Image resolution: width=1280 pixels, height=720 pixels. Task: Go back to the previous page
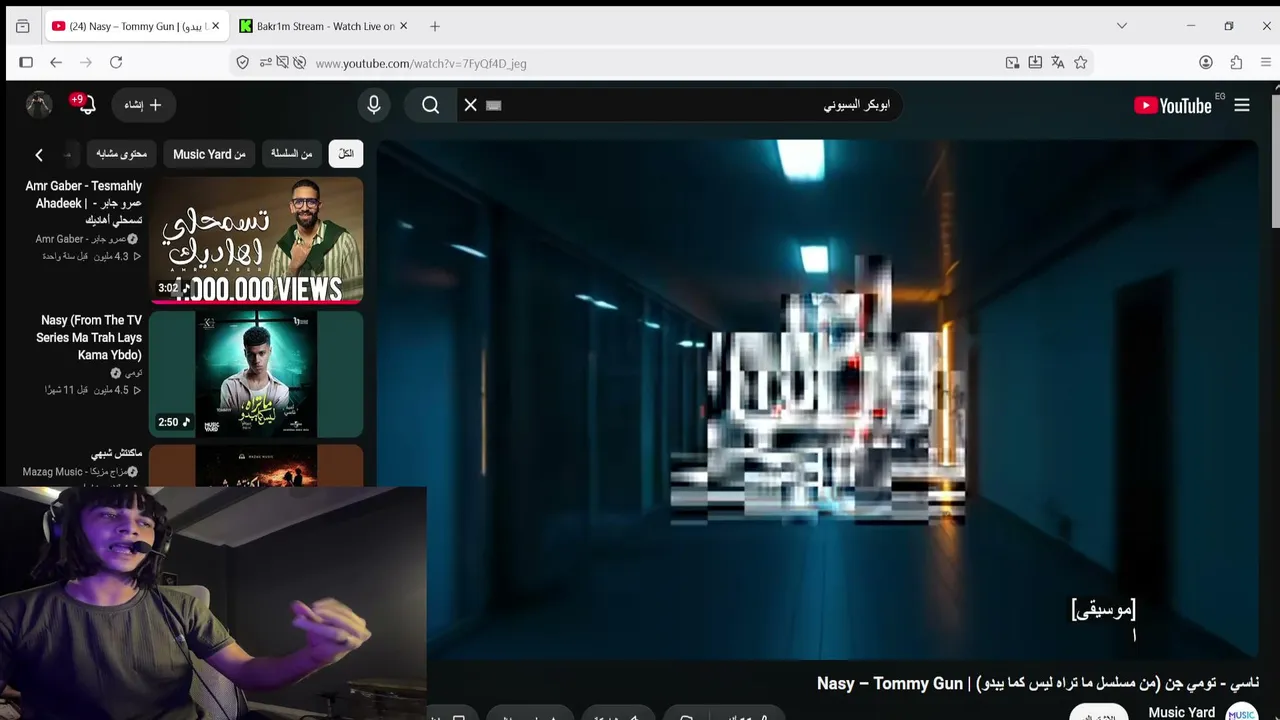[56, 62]
